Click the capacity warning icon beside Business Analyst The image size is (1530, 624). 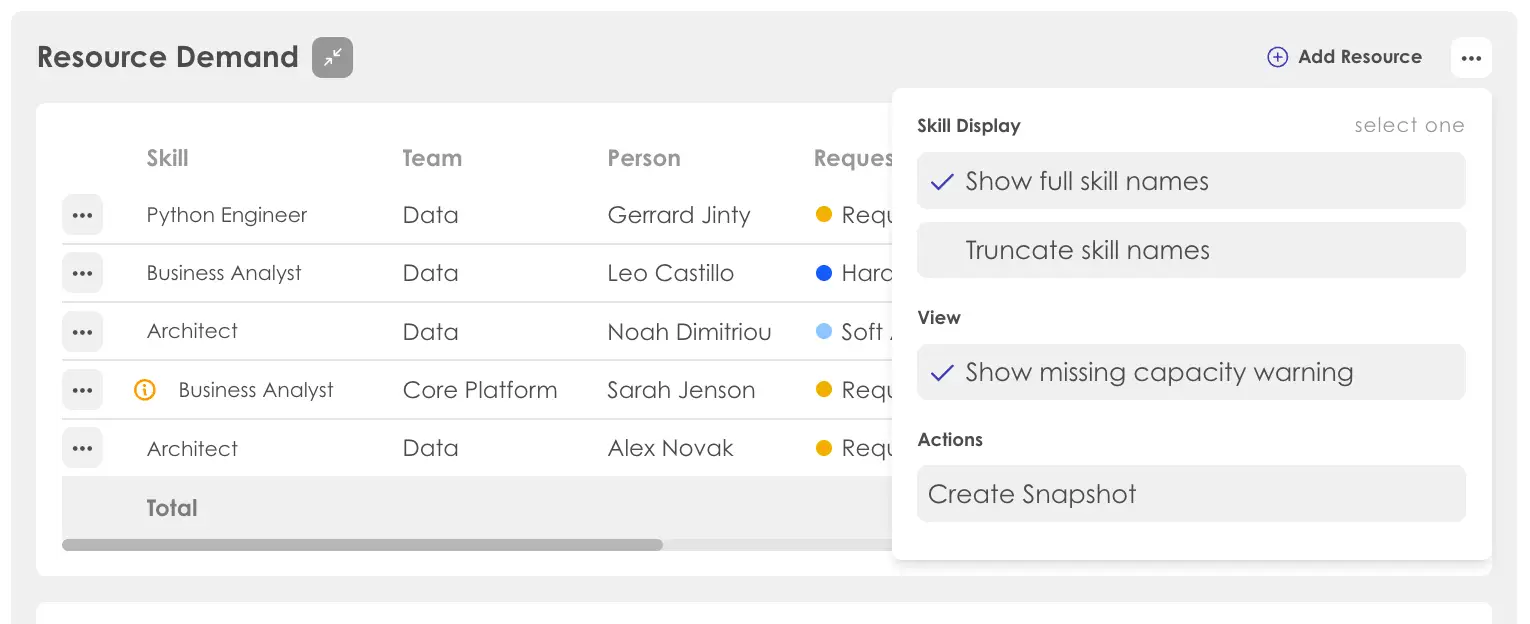coord(145,390)
